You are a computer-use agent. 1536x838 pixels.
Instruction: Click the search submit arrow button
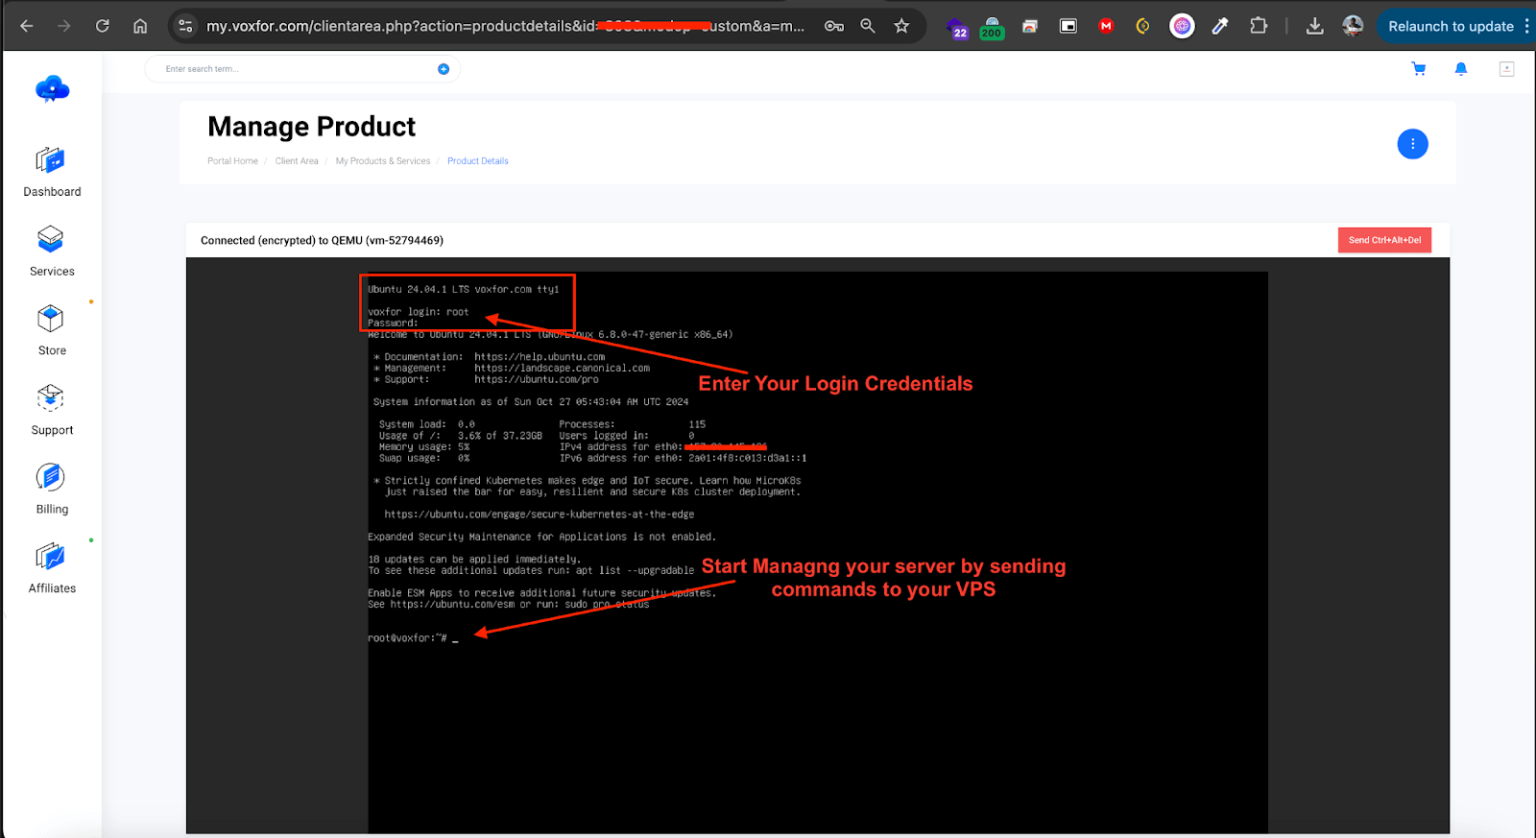[443, 69]
